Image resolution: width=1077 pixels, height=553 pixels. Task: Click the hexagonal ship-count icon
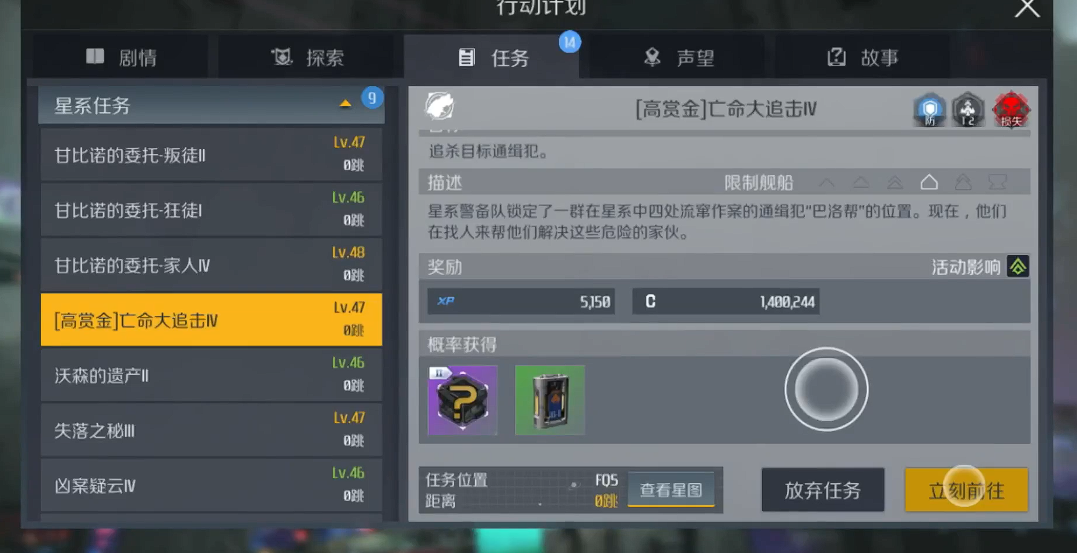968,110
